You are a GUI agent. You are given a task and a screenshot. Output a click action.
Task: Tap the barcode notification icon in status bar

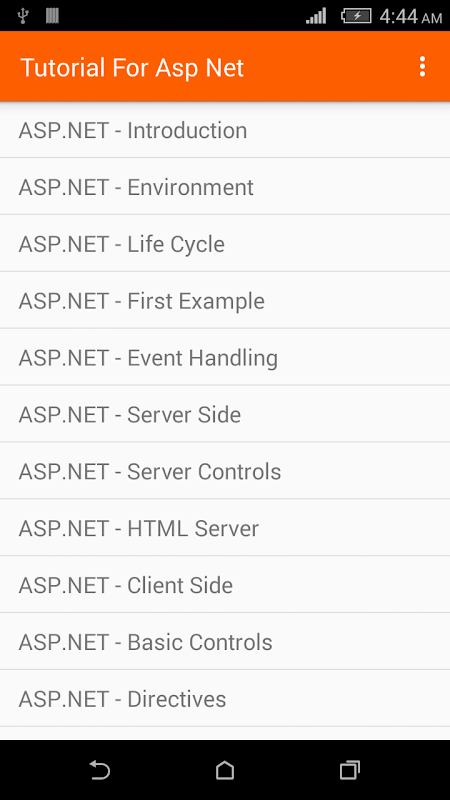pos(52,16)
